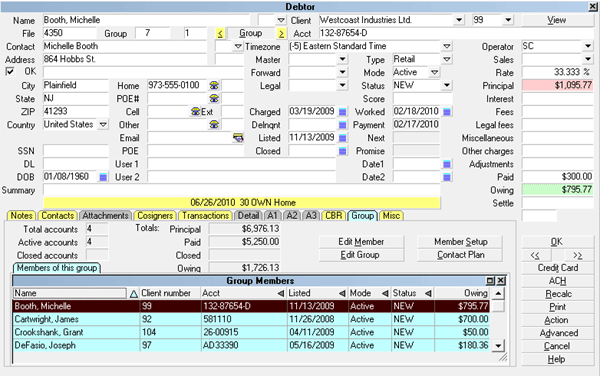This screenshot has height=376, width=600.
Task: Switch to the Notes tab
Action: (x=21, y=216)
